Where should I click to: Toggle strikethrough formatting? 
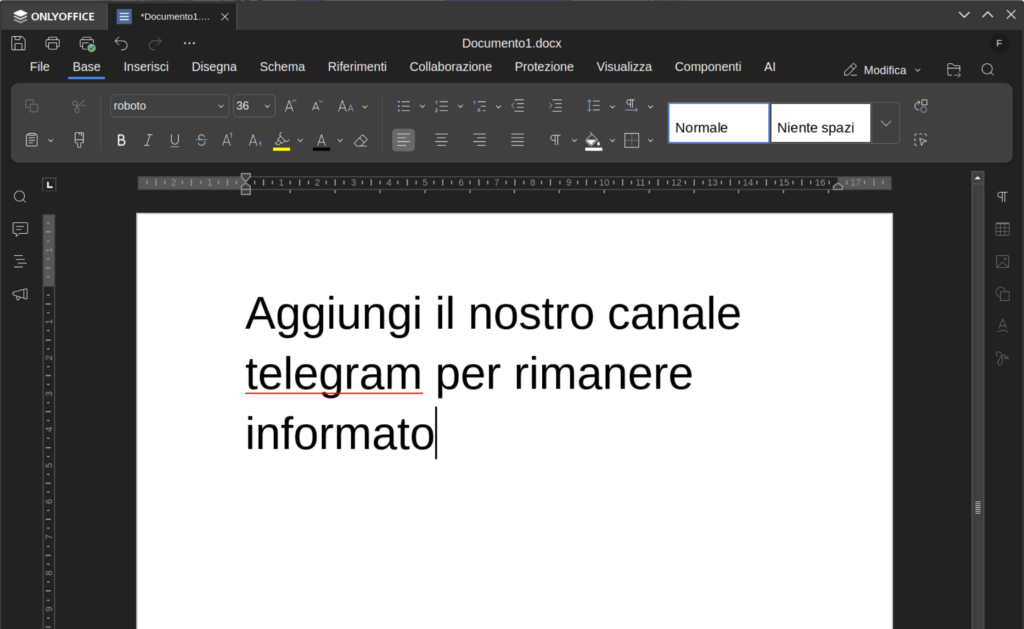201,140
